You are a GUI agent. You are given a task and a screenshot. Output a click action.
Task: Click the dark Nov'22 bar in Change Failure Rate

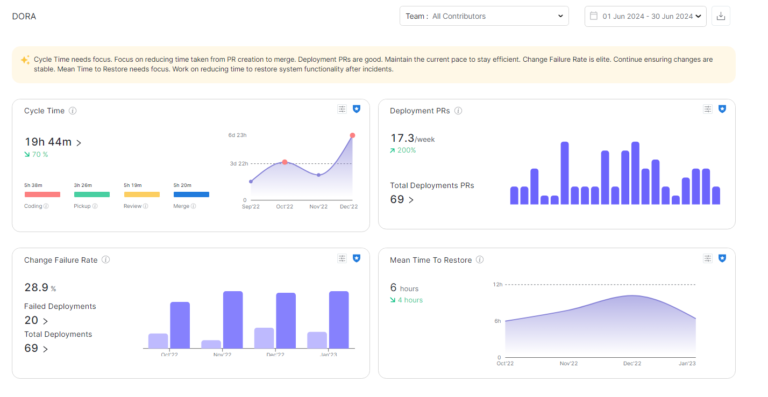coord(233,320)
